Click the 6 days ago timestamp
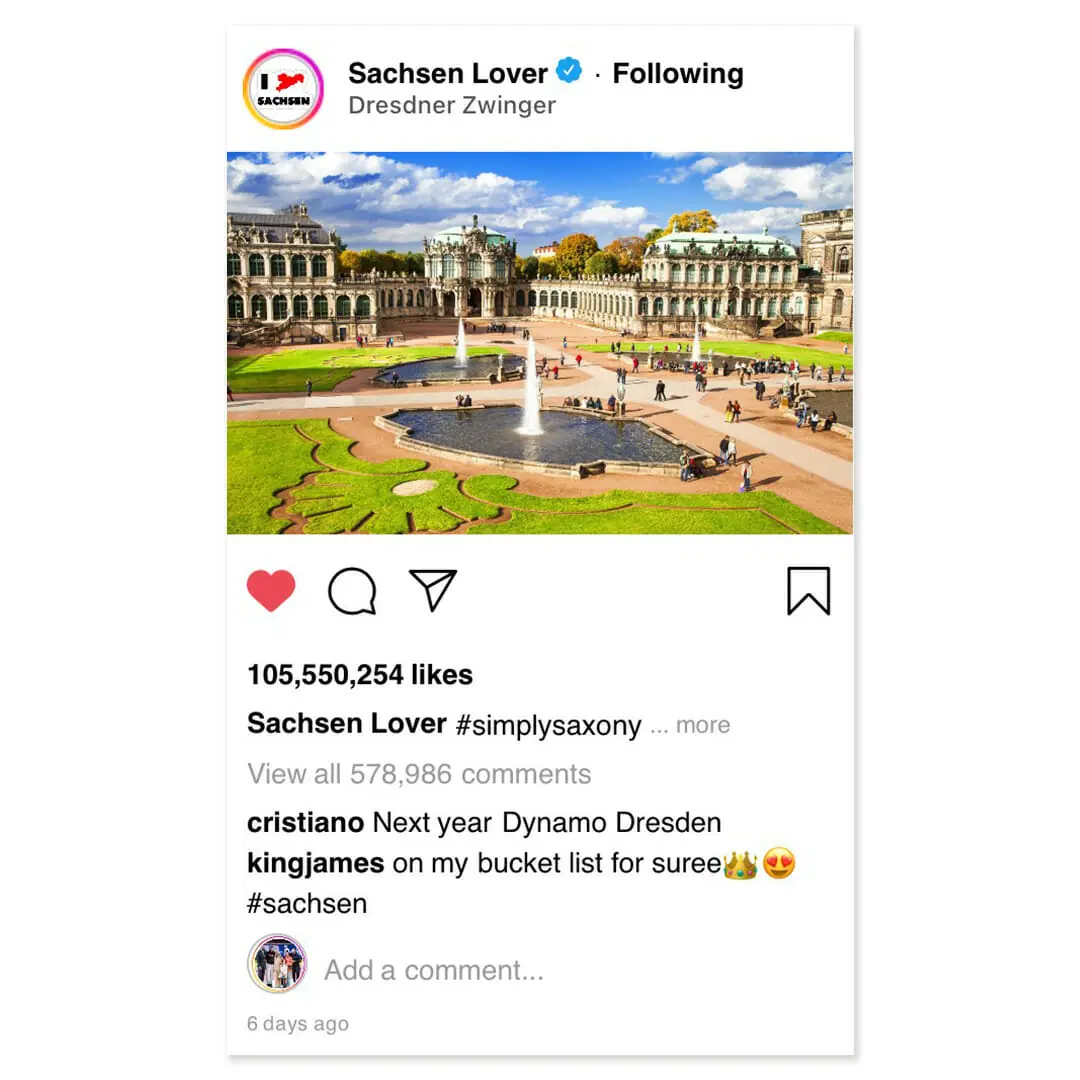1080x1080 pixels. [x=298, y=1024]
